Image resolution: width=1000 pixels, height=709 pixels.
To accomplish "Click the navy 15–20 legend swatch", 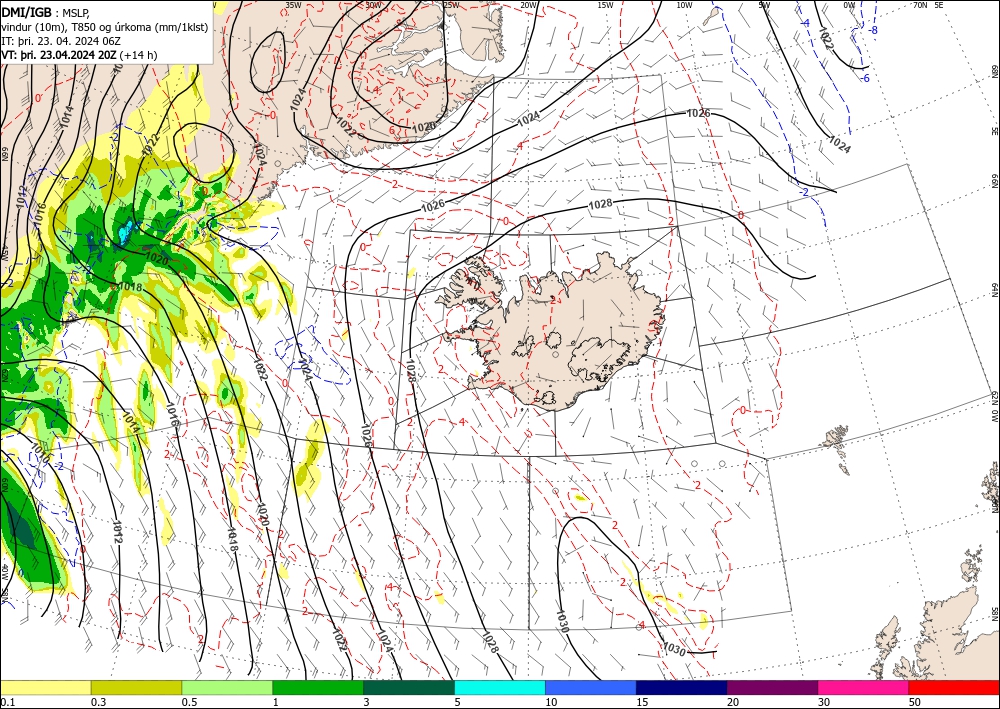I will coord(682,687).
